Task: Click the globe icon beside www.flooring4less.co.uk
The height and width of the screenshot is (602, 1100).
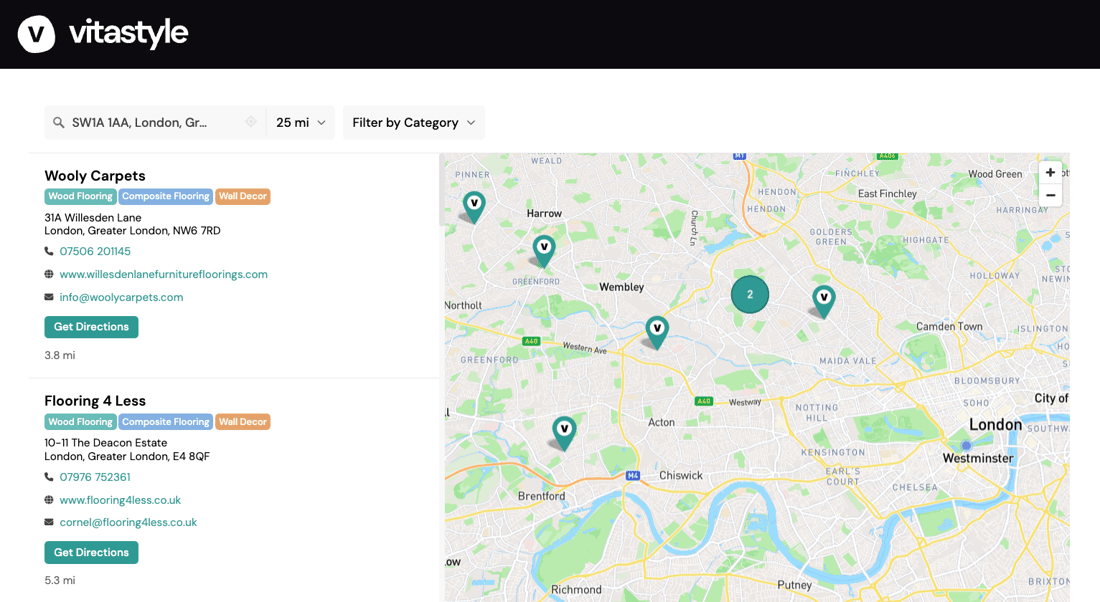Action: [48, 499]
